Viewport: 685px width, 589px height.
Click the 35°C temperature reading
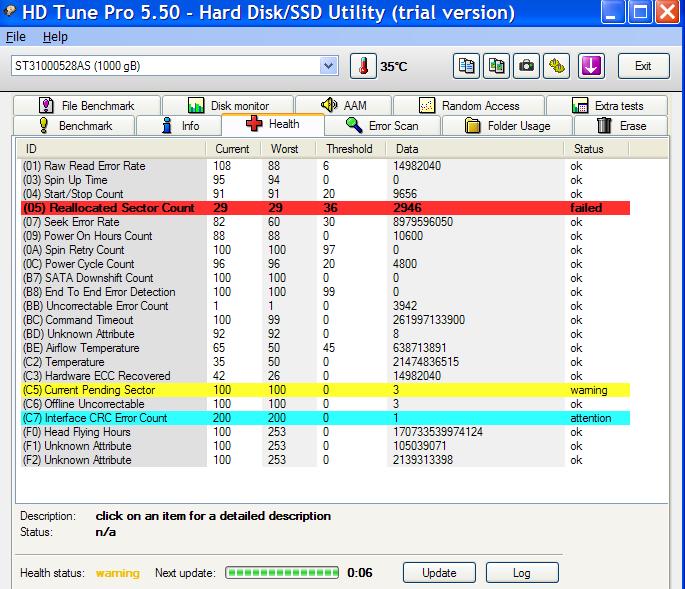(x=394, y=67)
